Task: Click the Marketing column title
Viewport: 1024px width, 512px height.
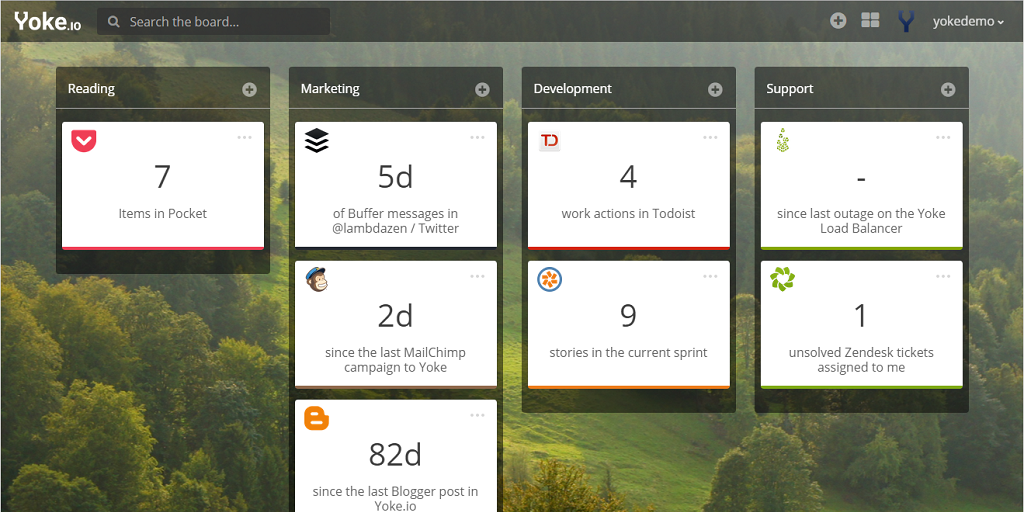Action: (x=330, y=89)
